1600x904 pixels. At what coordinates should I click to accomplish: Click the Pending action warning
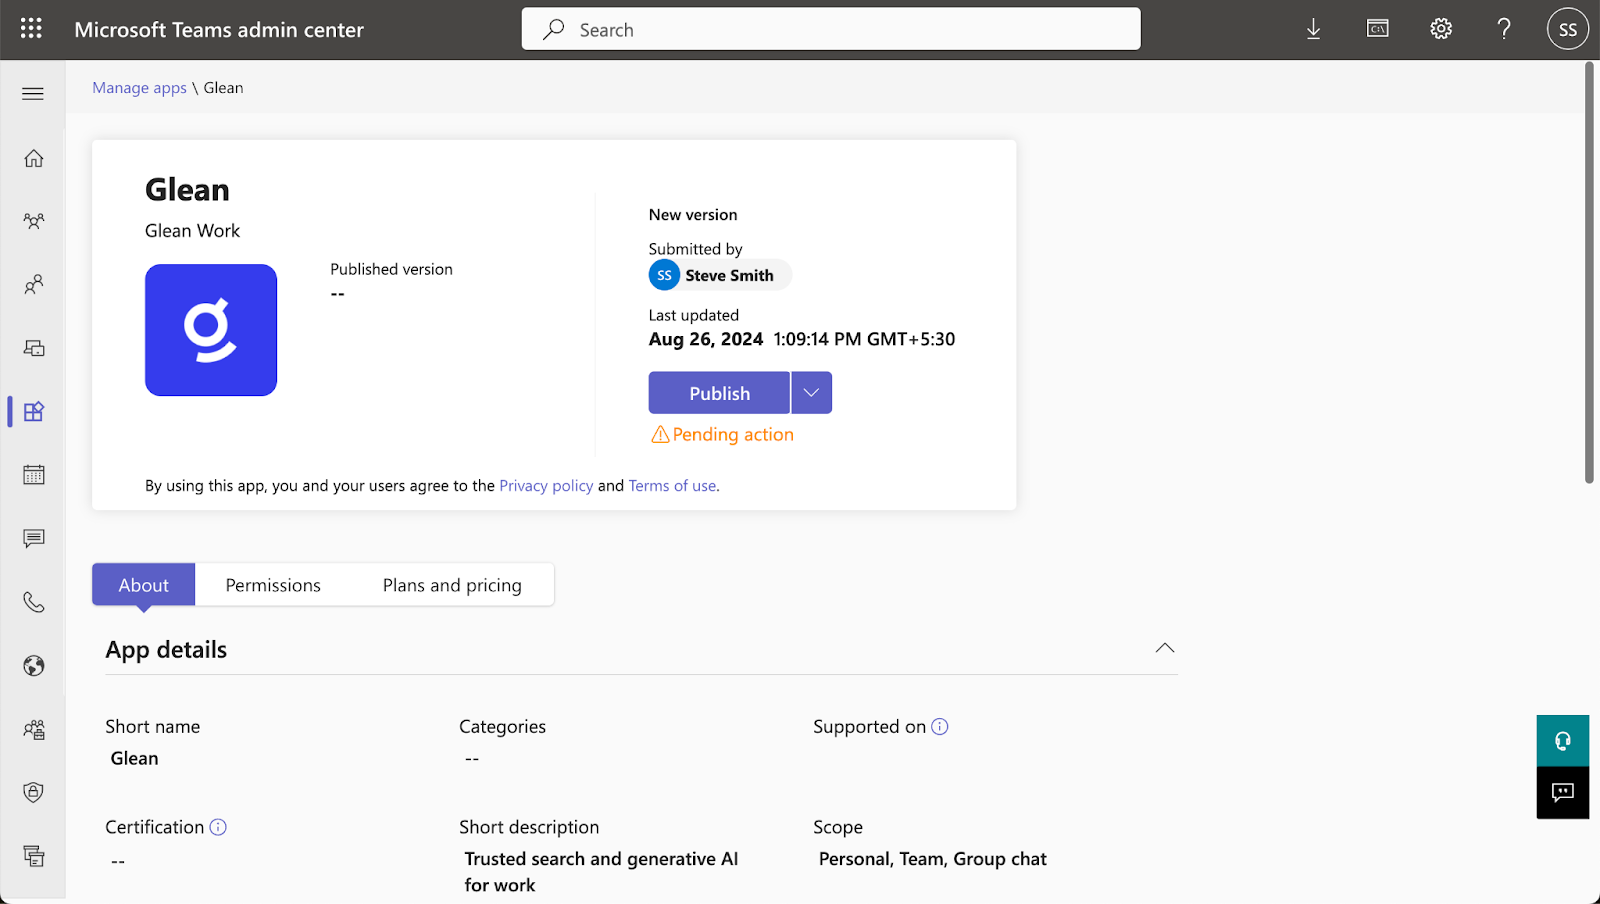pyautogui.click(x=722, y=435)
